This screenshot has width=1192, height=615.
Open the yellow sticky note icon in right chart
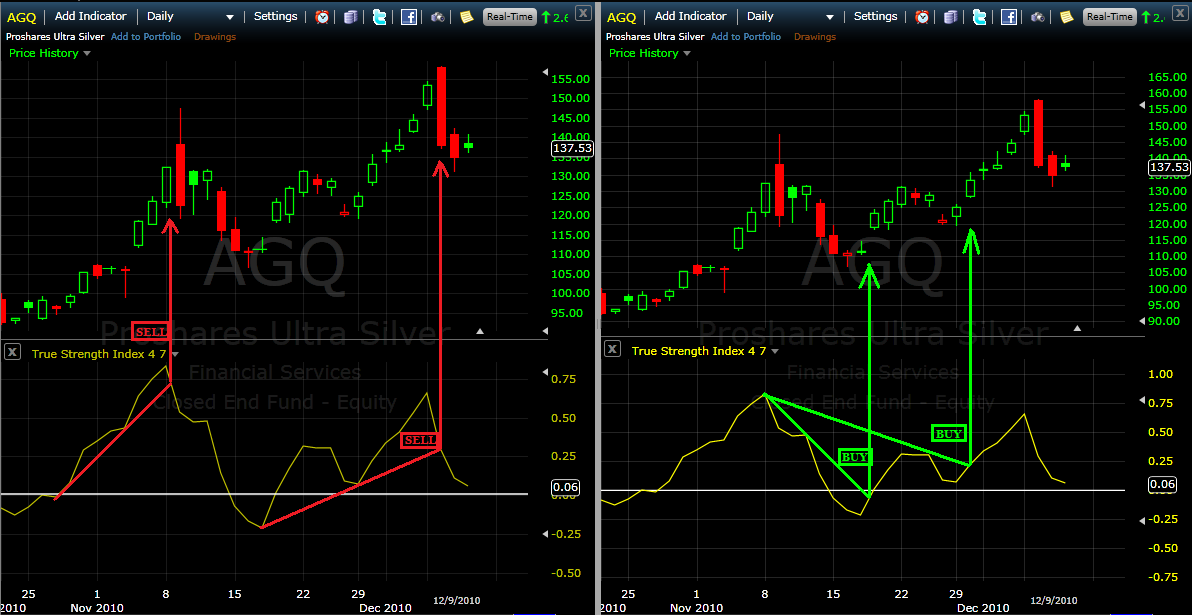pos(1067,16)
